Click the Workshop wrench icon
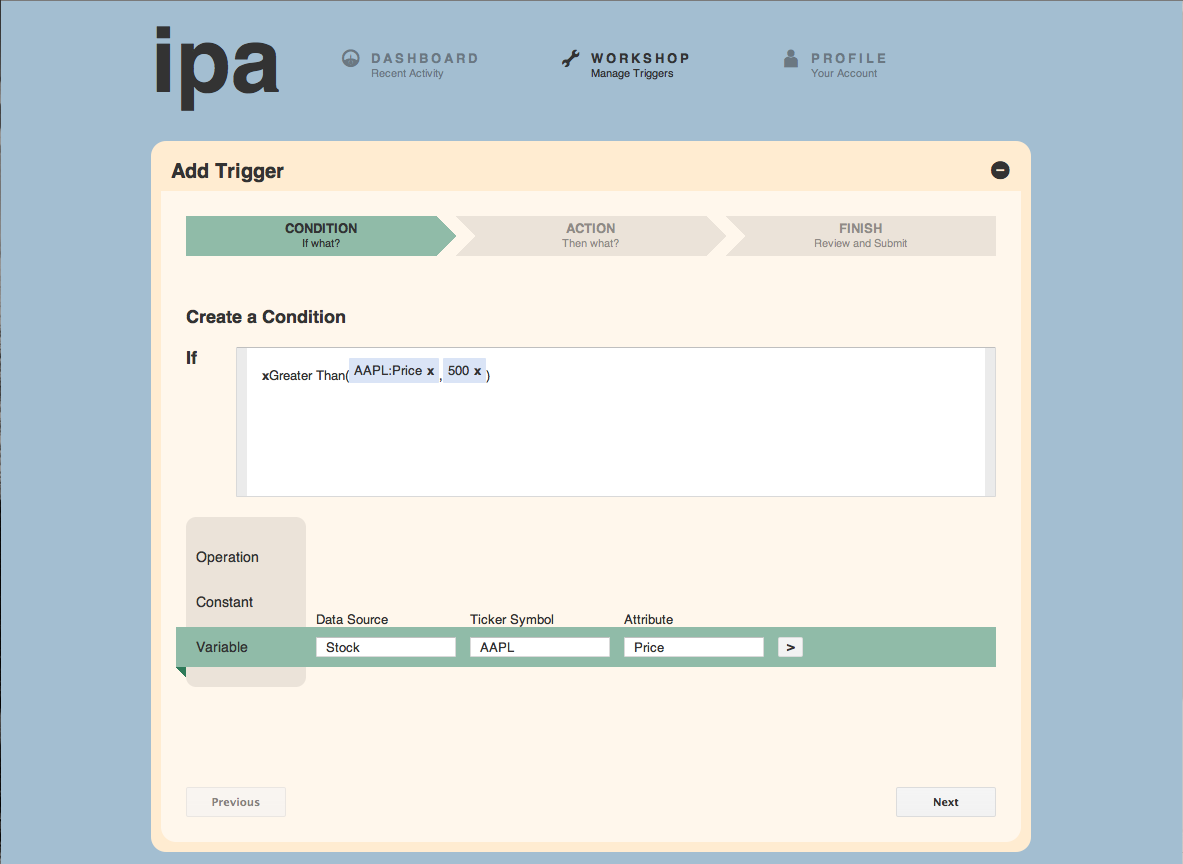 571,59
